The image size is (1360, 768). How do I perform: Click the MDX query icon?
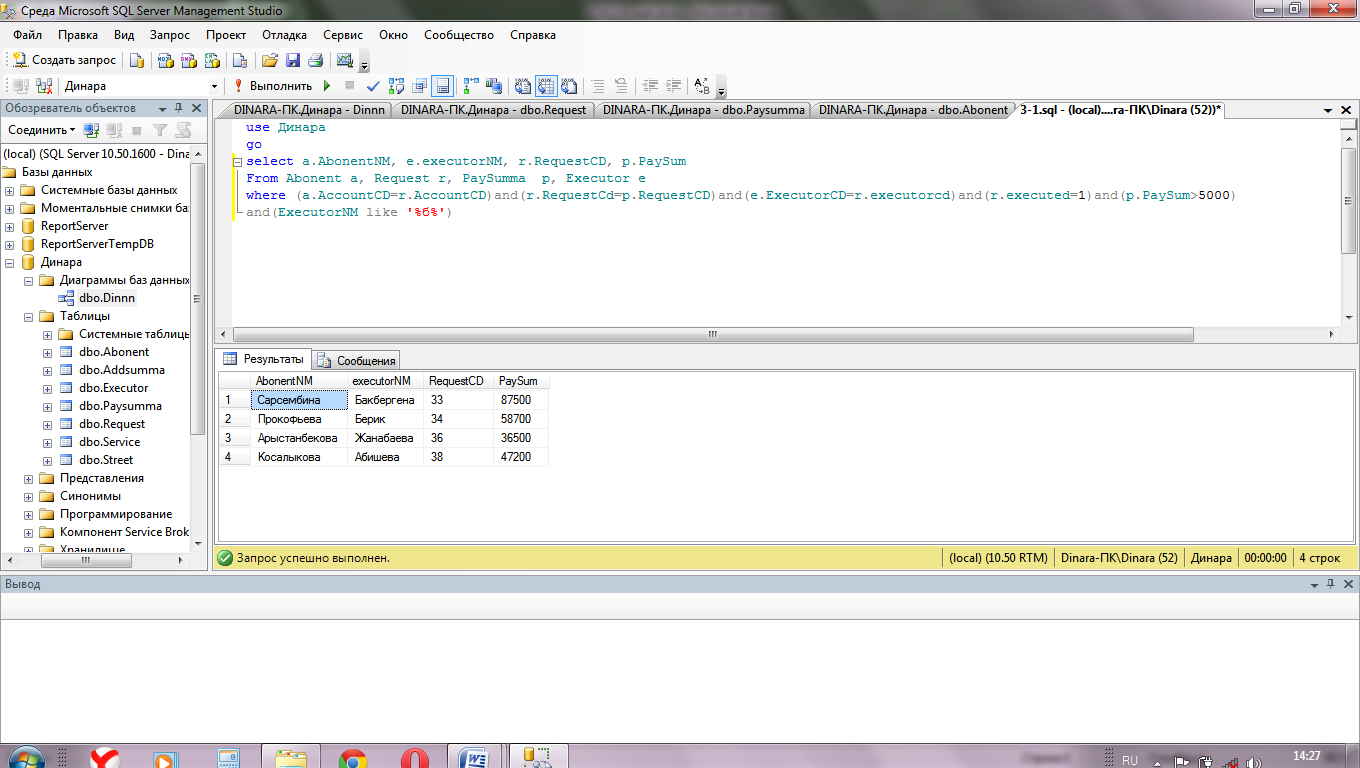click(165, 60)
